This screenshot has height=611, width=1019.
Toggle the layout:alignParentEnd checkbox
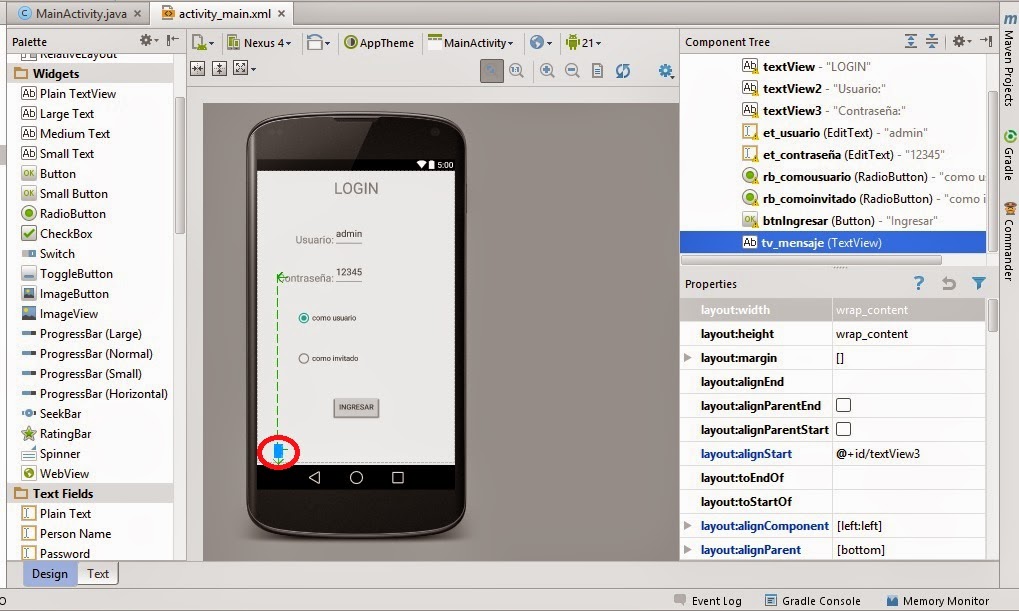(x=841, y=405)
